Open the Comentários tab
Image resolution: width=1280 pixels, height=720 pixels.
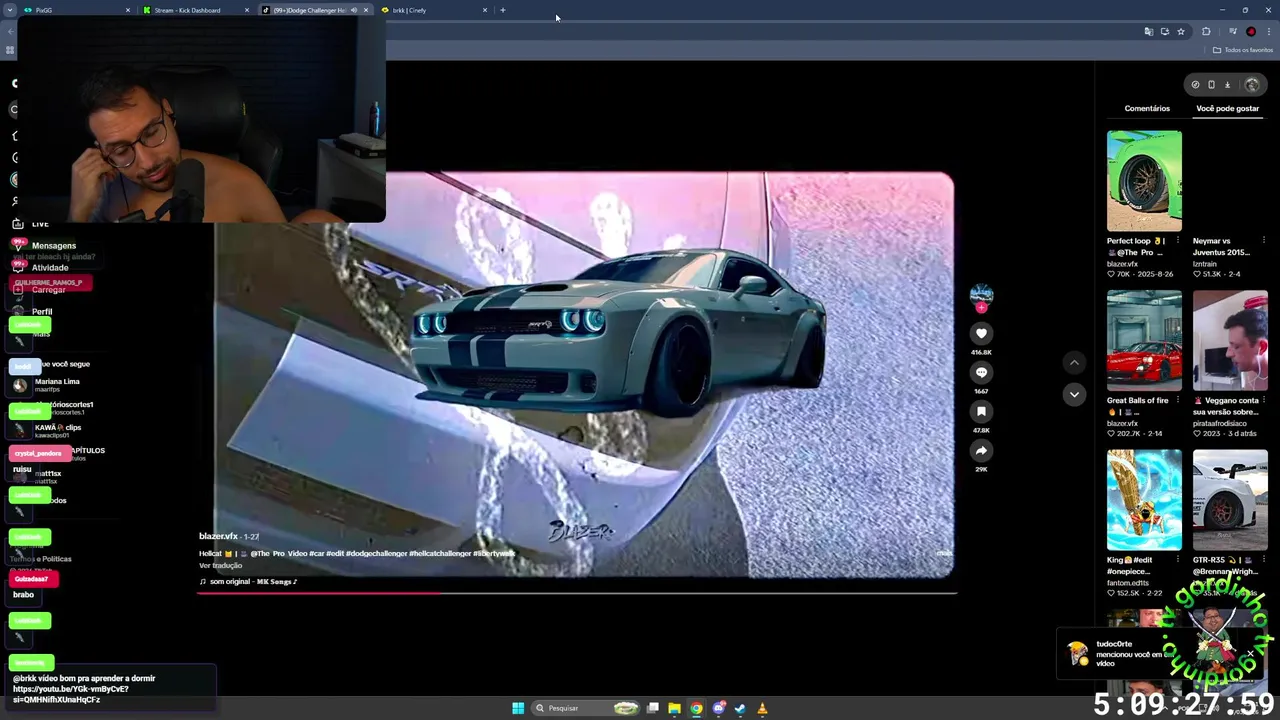(x=1147, y=108)
